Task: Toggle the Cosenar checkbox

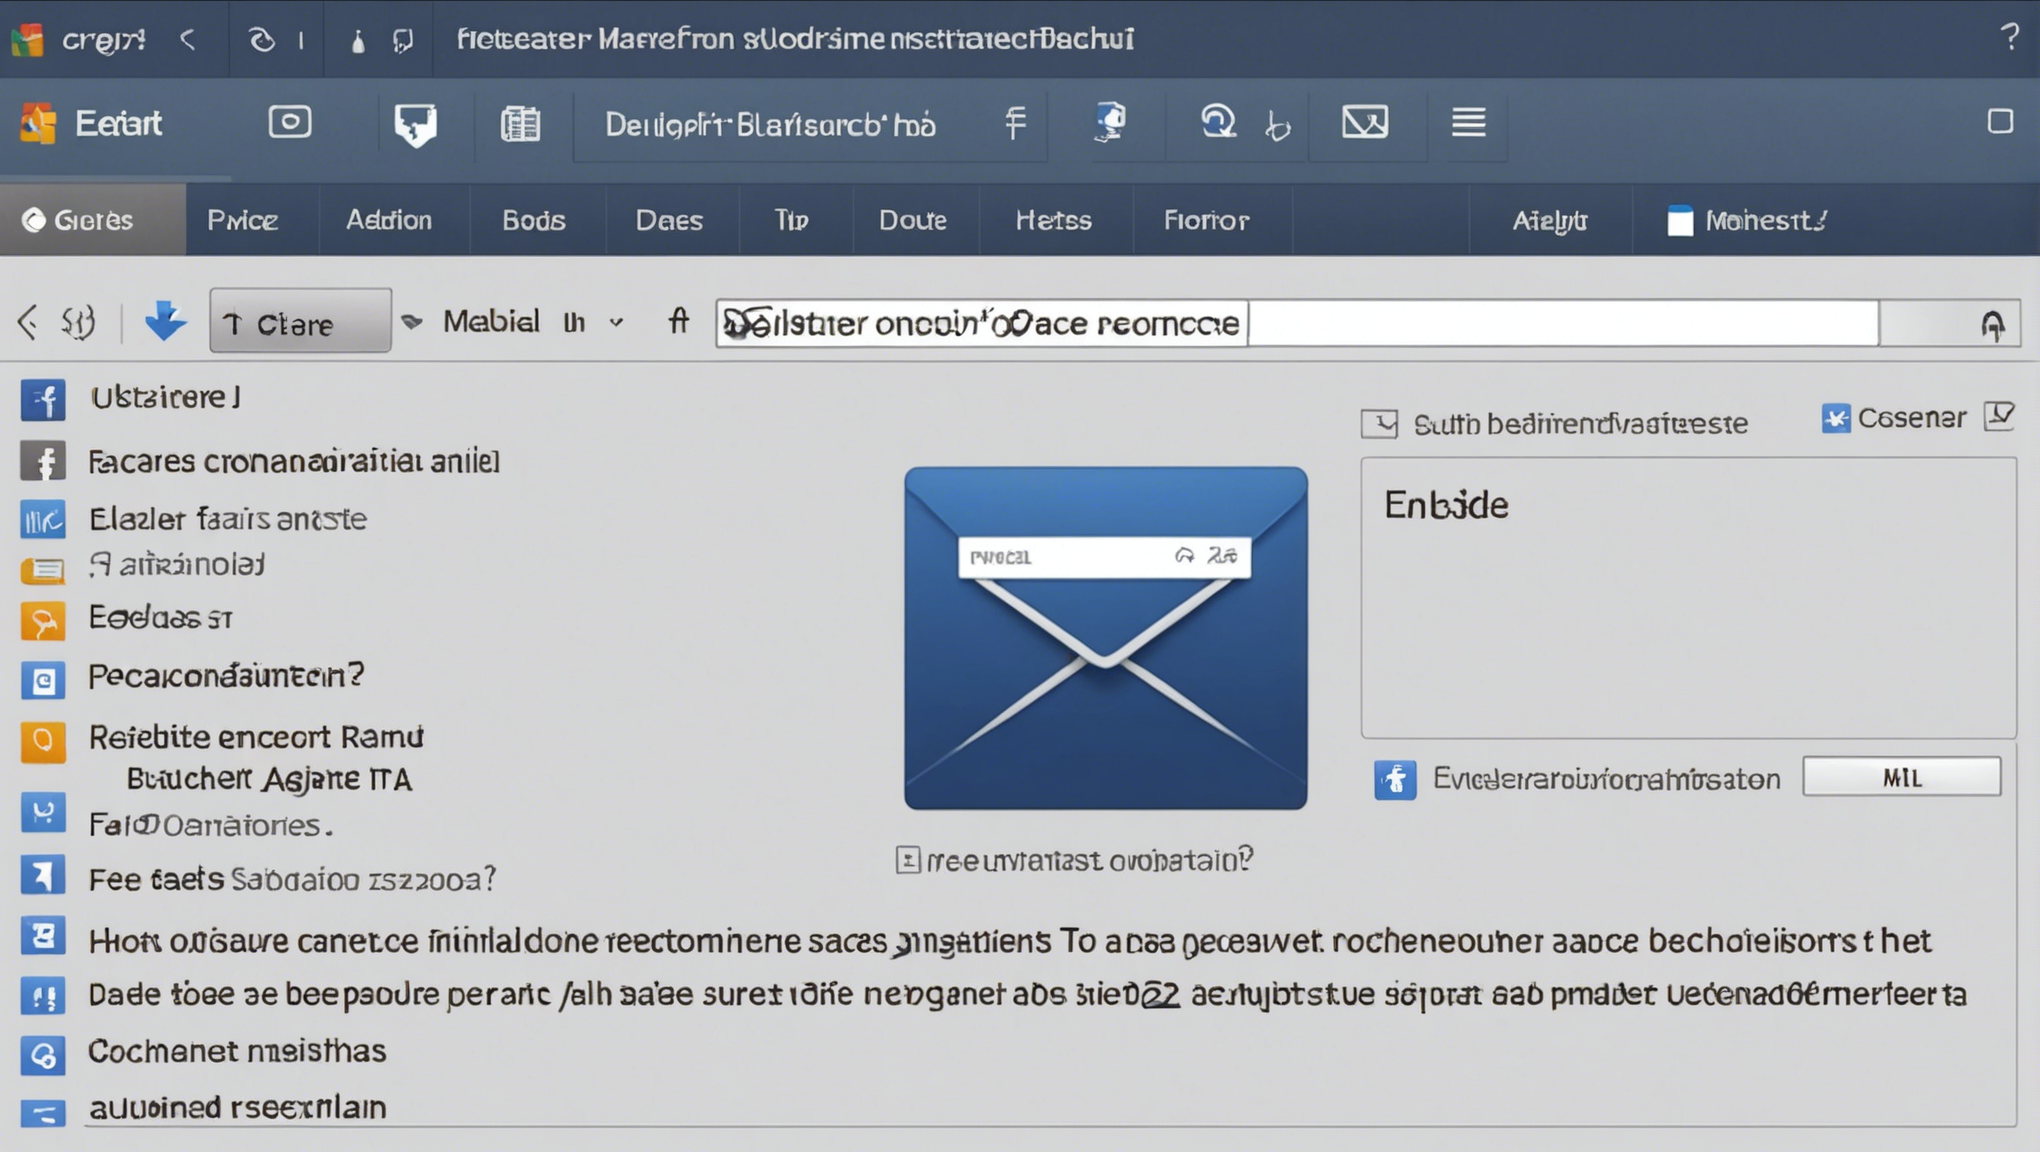Action: pyautogui.click(x=1836, y=418)
